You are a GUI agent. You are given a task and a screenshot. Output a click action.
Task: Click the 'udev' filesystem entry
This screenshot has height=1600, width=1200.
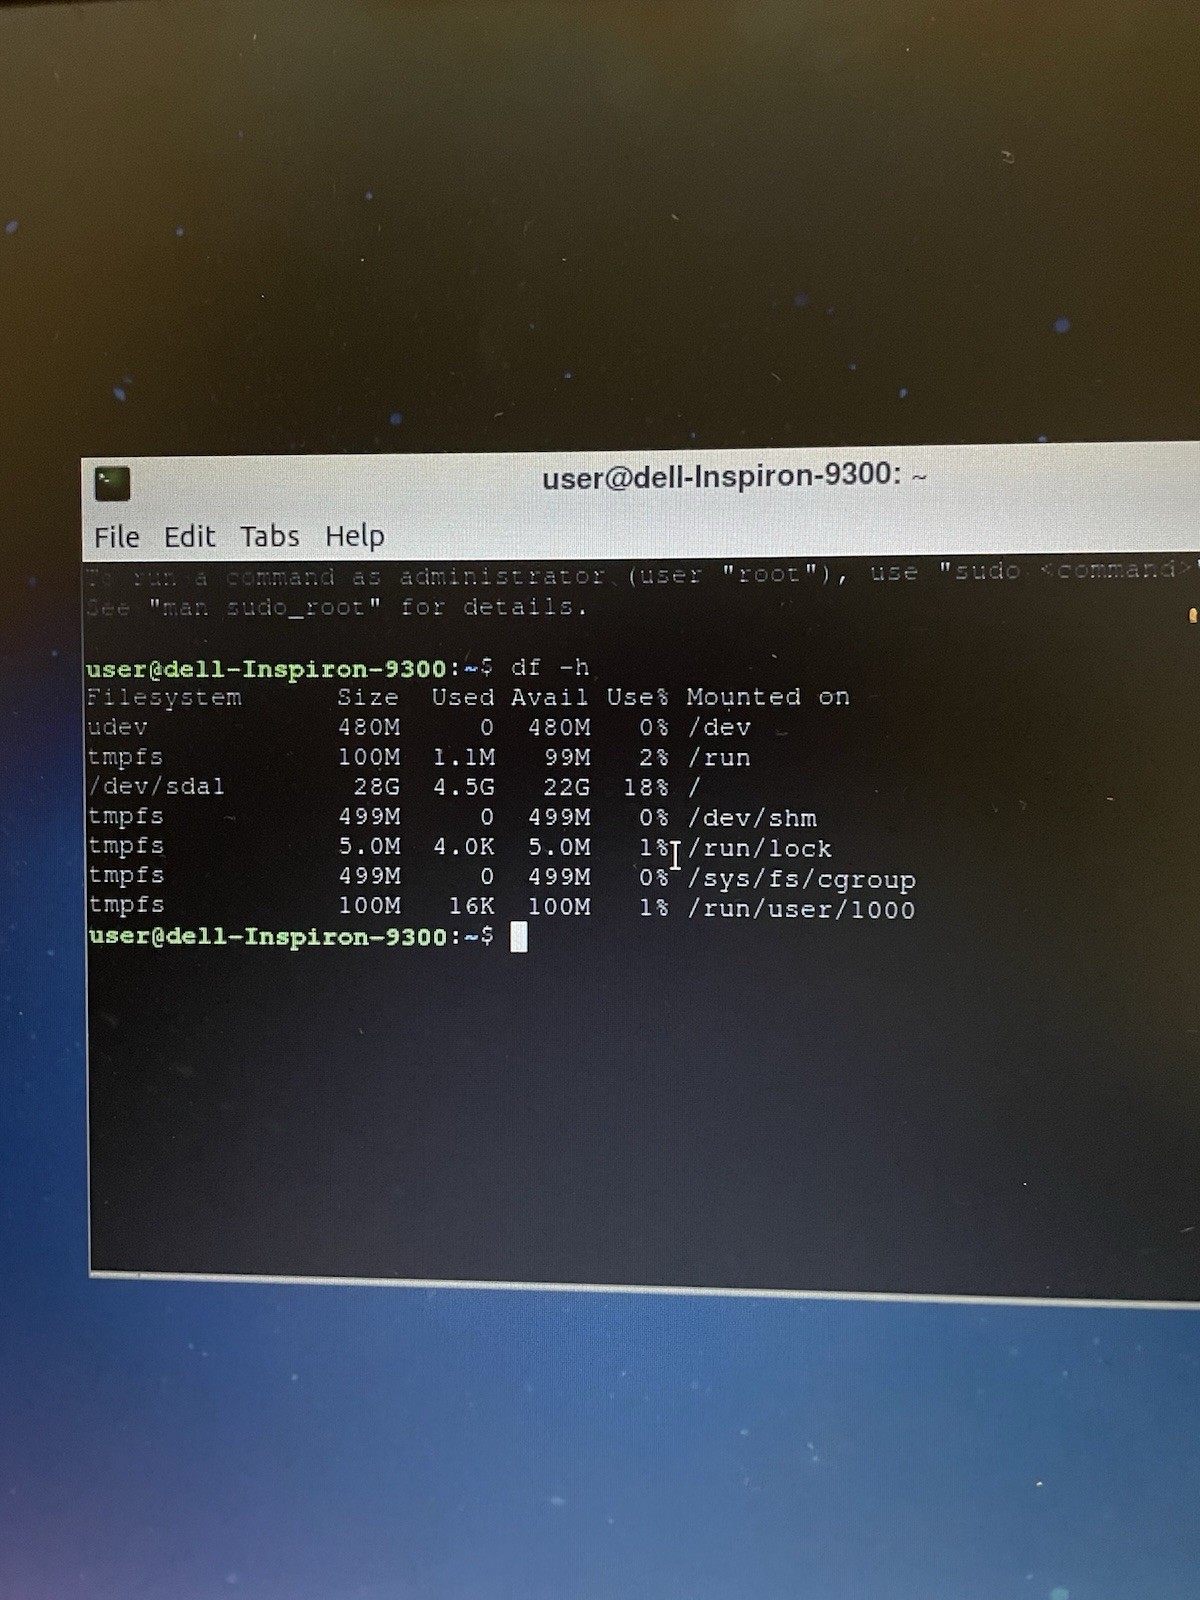pyautogui.click(x=117, y=727)
